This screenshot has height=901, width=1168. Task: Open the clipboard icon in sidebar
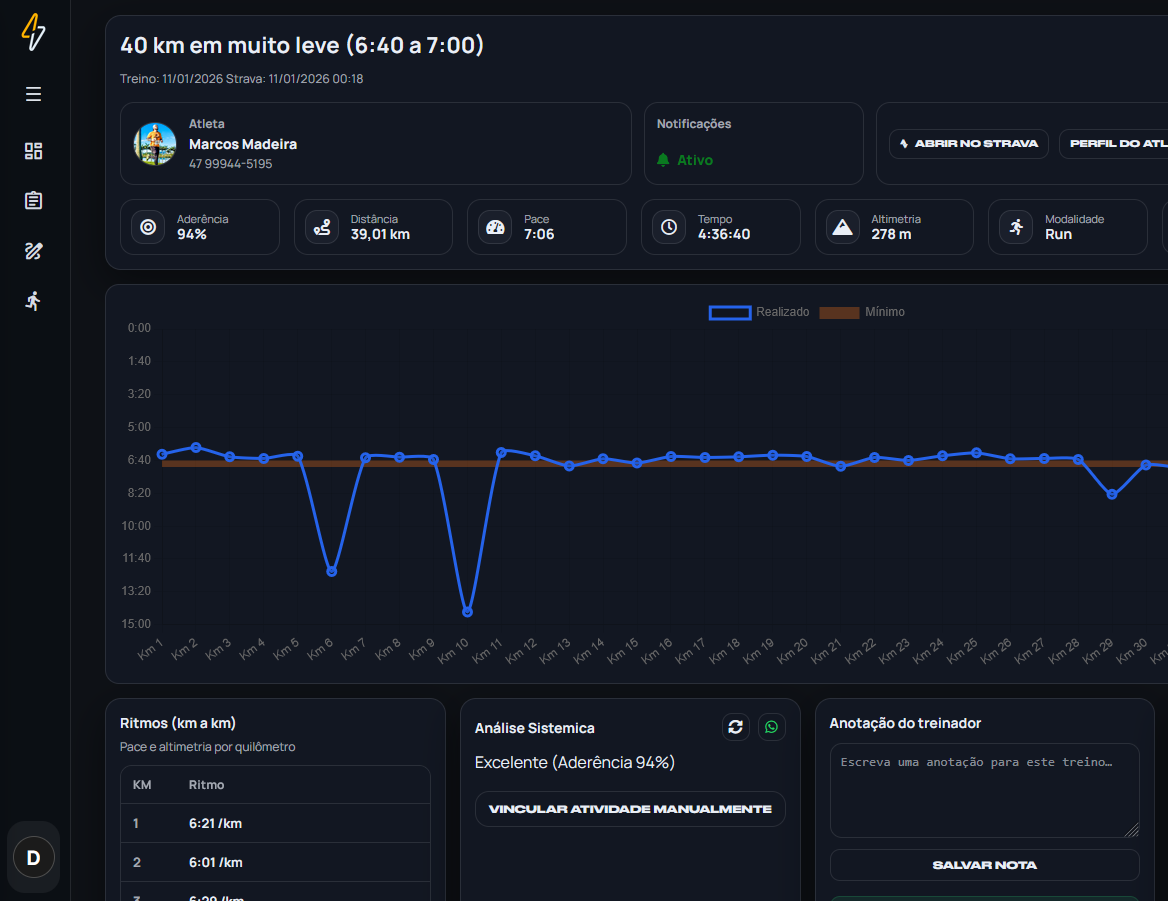click(x=34, y=201)
